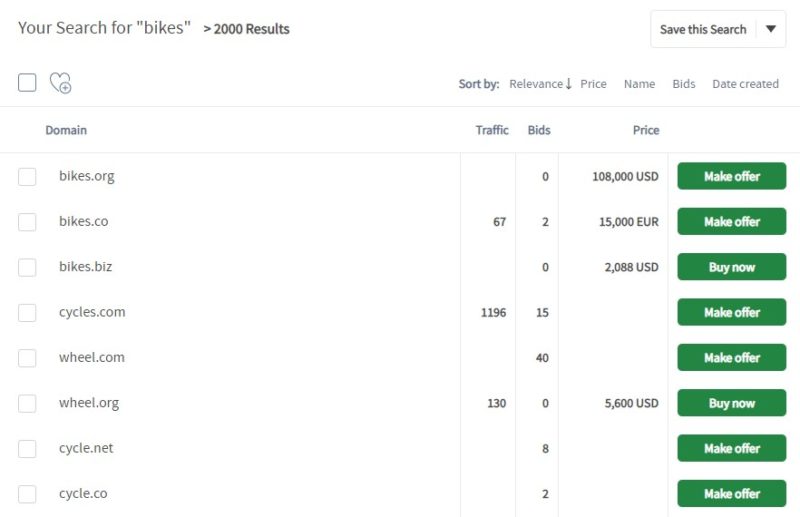Sort results by Name
The width and height of the screenshot is (800, 517).
639,84
